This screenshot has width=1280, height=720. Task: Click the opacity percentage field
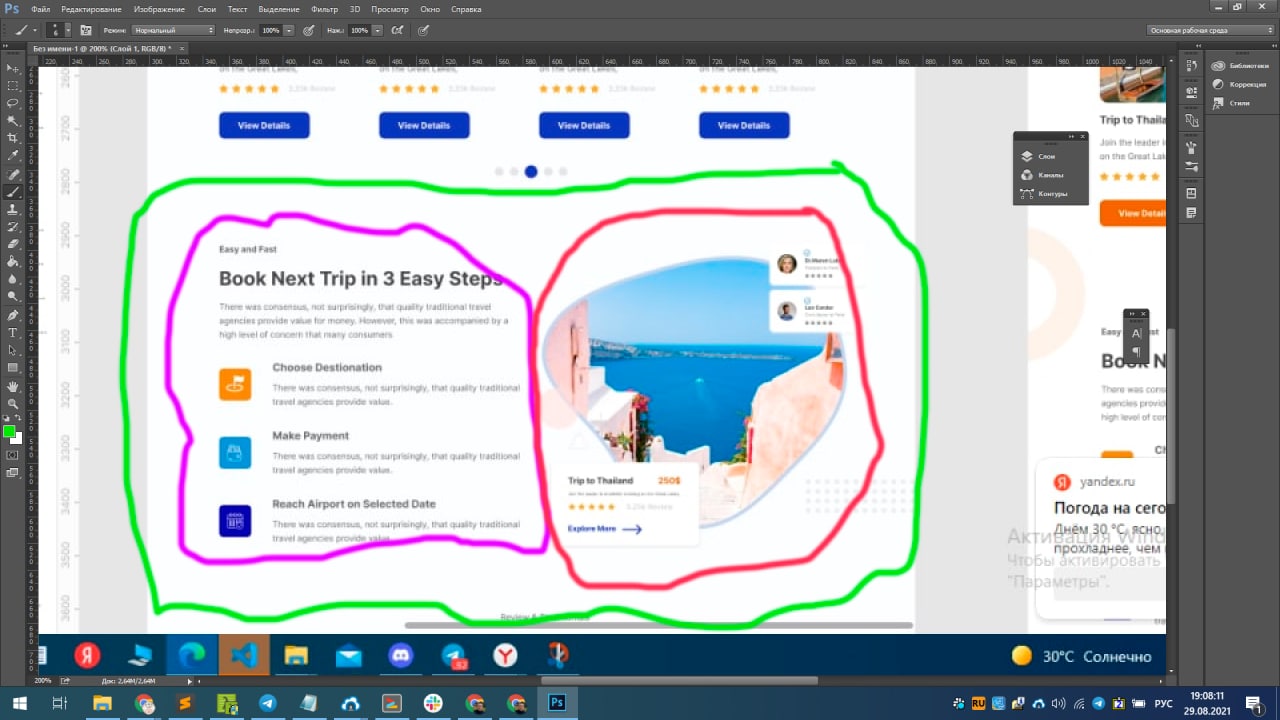[x=270, y=30]
